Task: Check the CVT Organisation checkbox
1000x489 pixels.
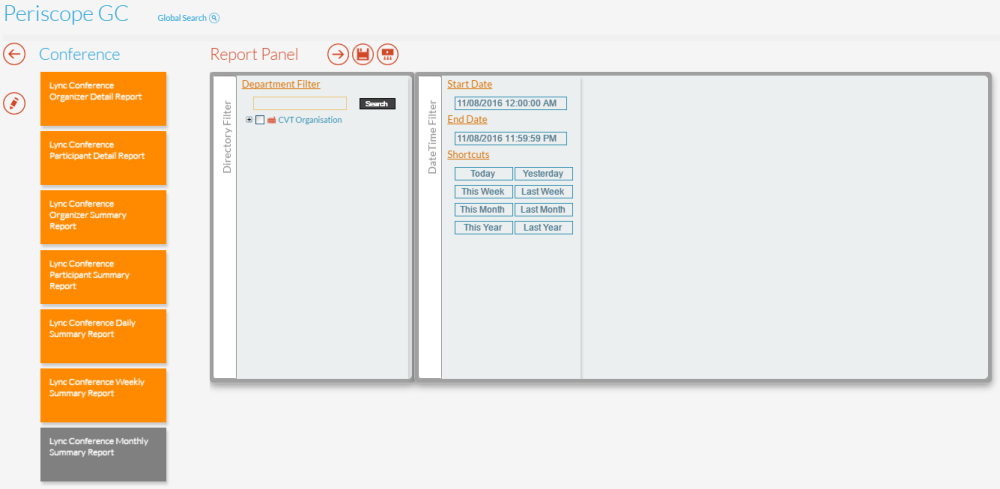Action: click(260, 120)
